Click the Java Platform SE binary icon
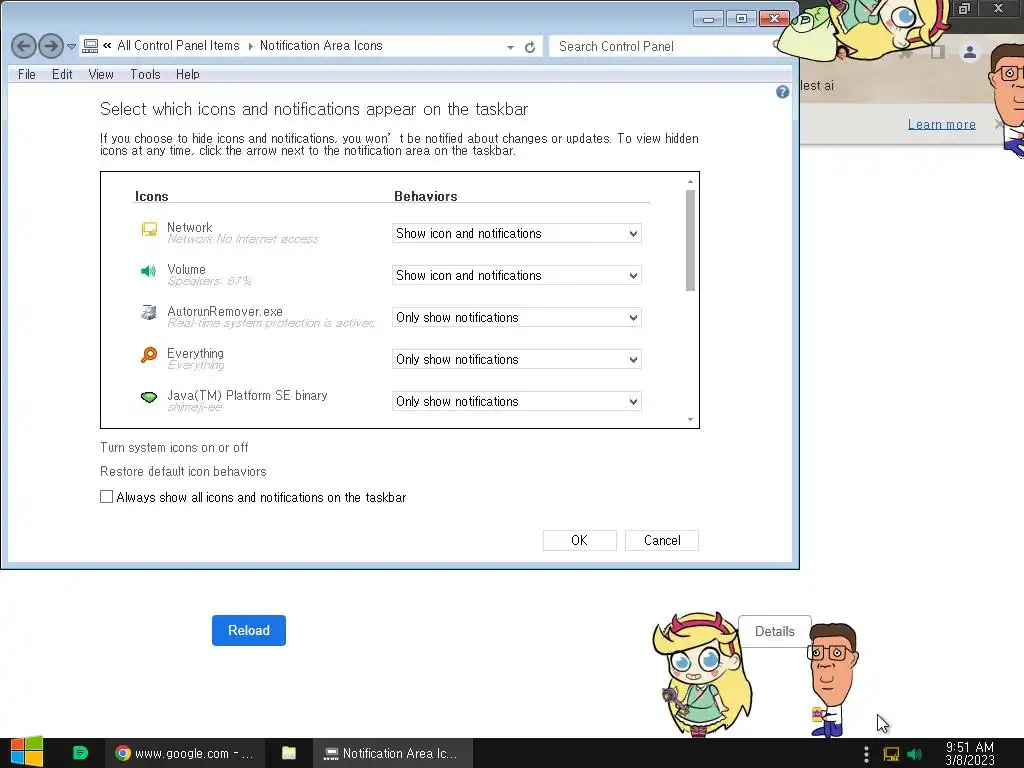This screenshot has width=1024, height=768. coord(149,397)
